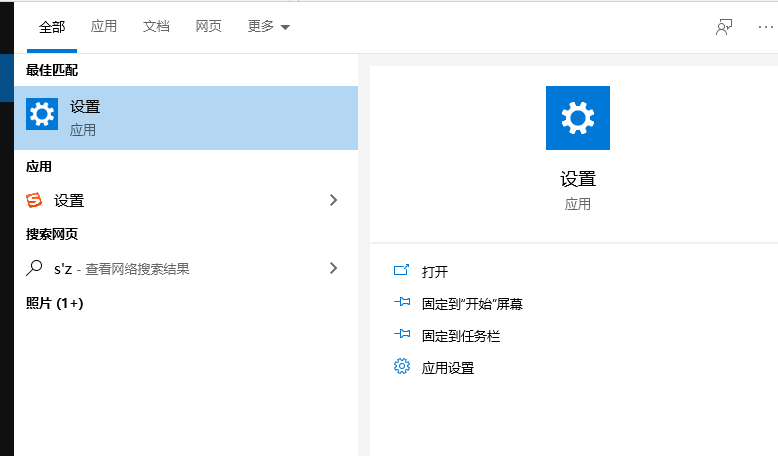Click the large Settings gear tile in preview pane

(x=577, y=118)
